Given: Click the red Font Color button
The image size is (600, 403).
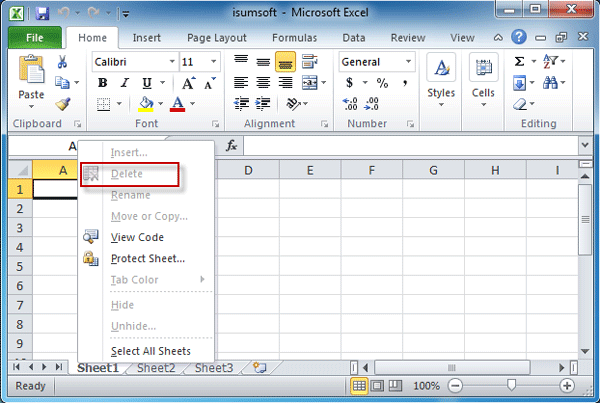Looking at the screenshot, I should click(x=178, y=104).
